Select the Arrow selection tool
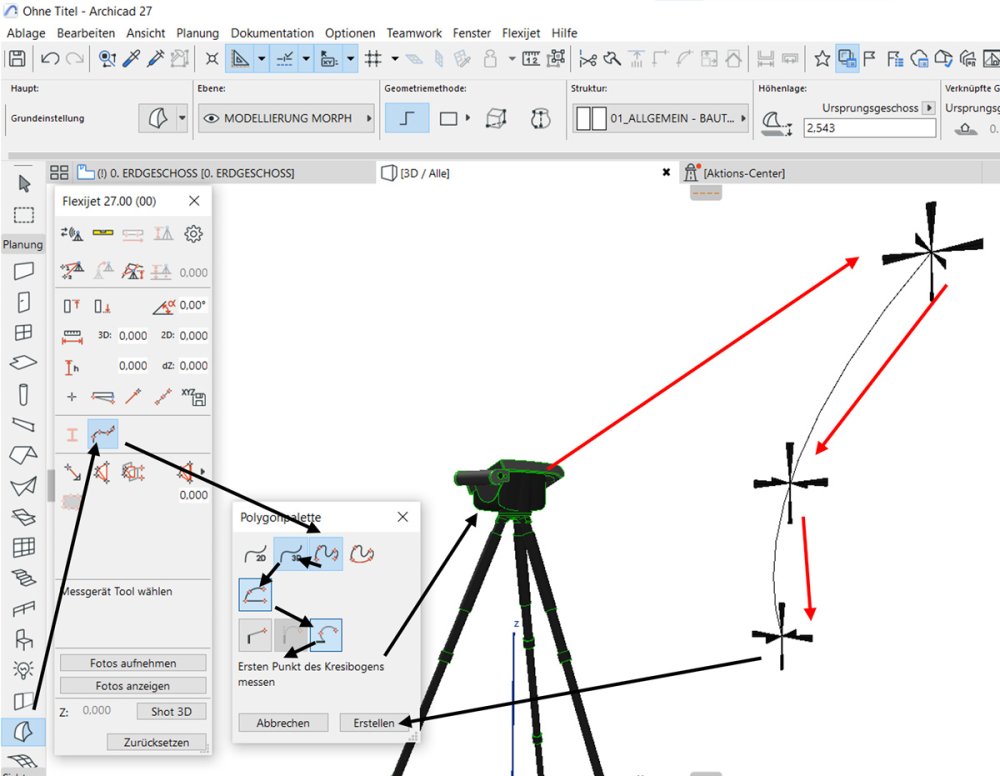The height and width of the screenshot is (776, 1000). tap(24, 184)
